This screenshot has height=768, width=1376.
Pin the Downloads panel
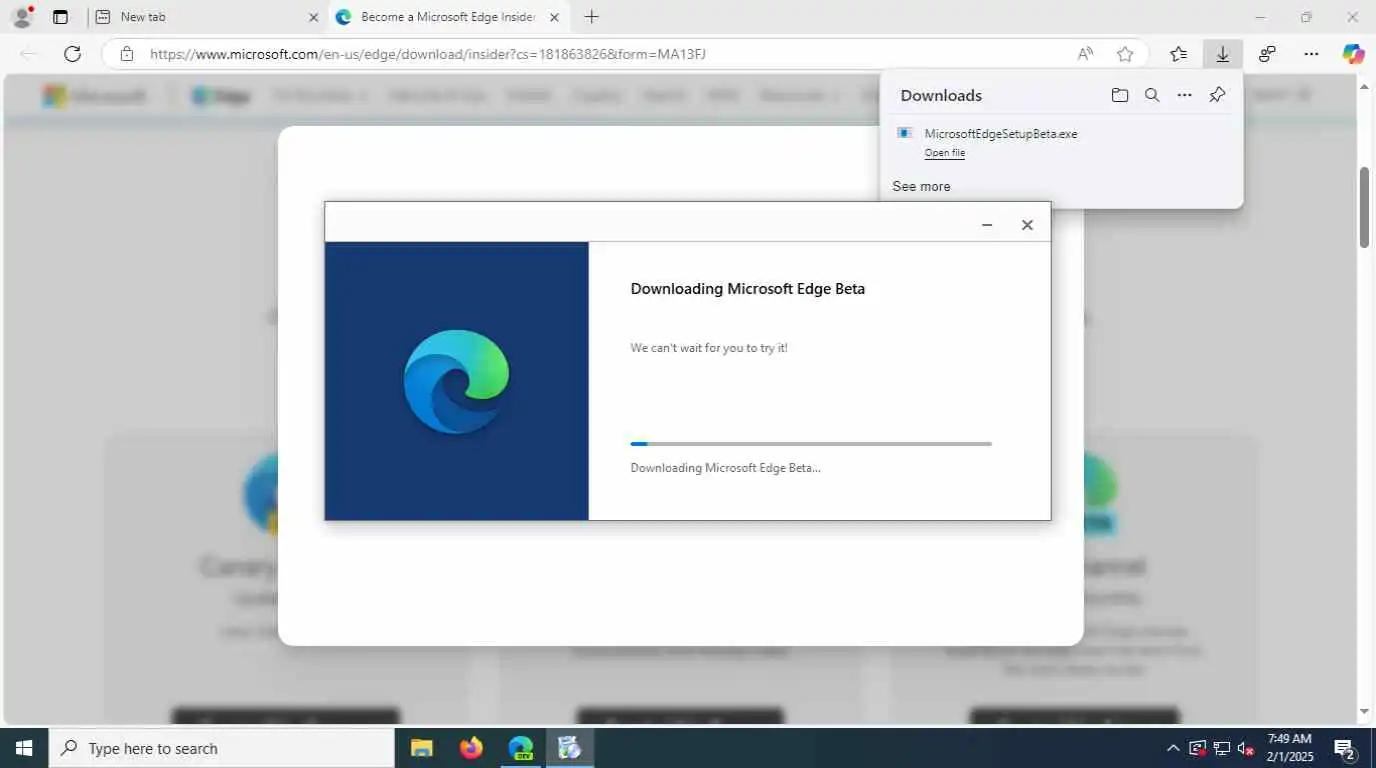coord(1217,95)
